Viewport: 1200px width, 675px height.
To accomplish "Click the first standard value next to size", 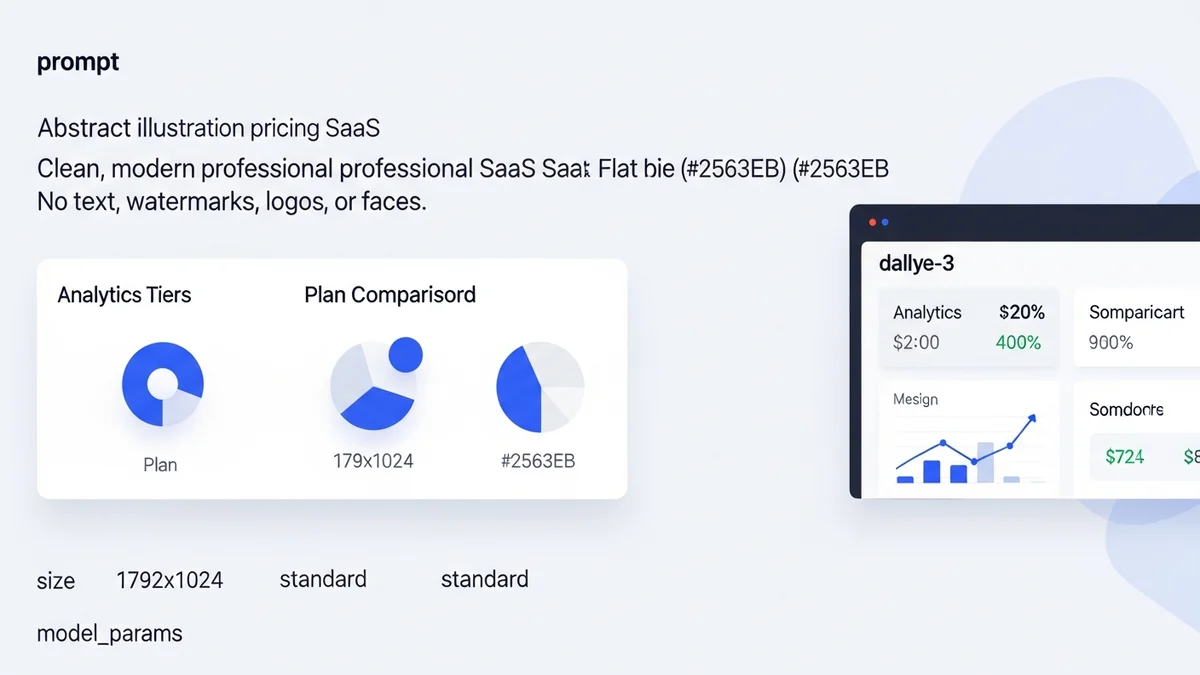I will pos(323,579).
